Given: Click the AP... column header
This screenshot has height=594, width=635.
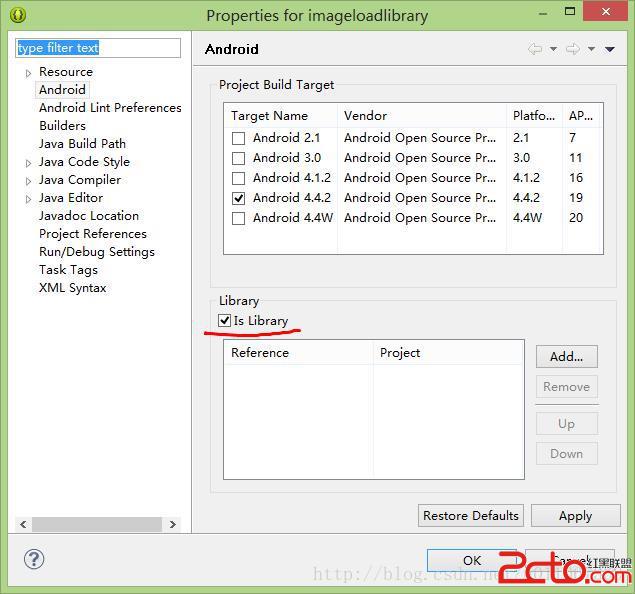Looking at the screenshot, I should click(x=582, y=116).
